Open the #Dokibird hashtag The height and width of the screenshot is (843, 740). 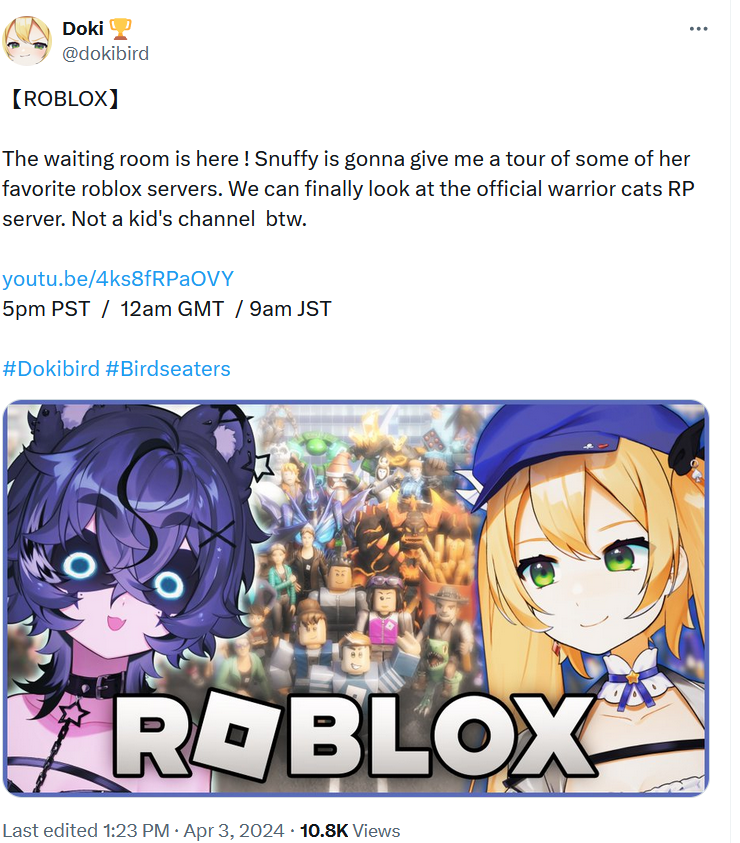(51, 369)
